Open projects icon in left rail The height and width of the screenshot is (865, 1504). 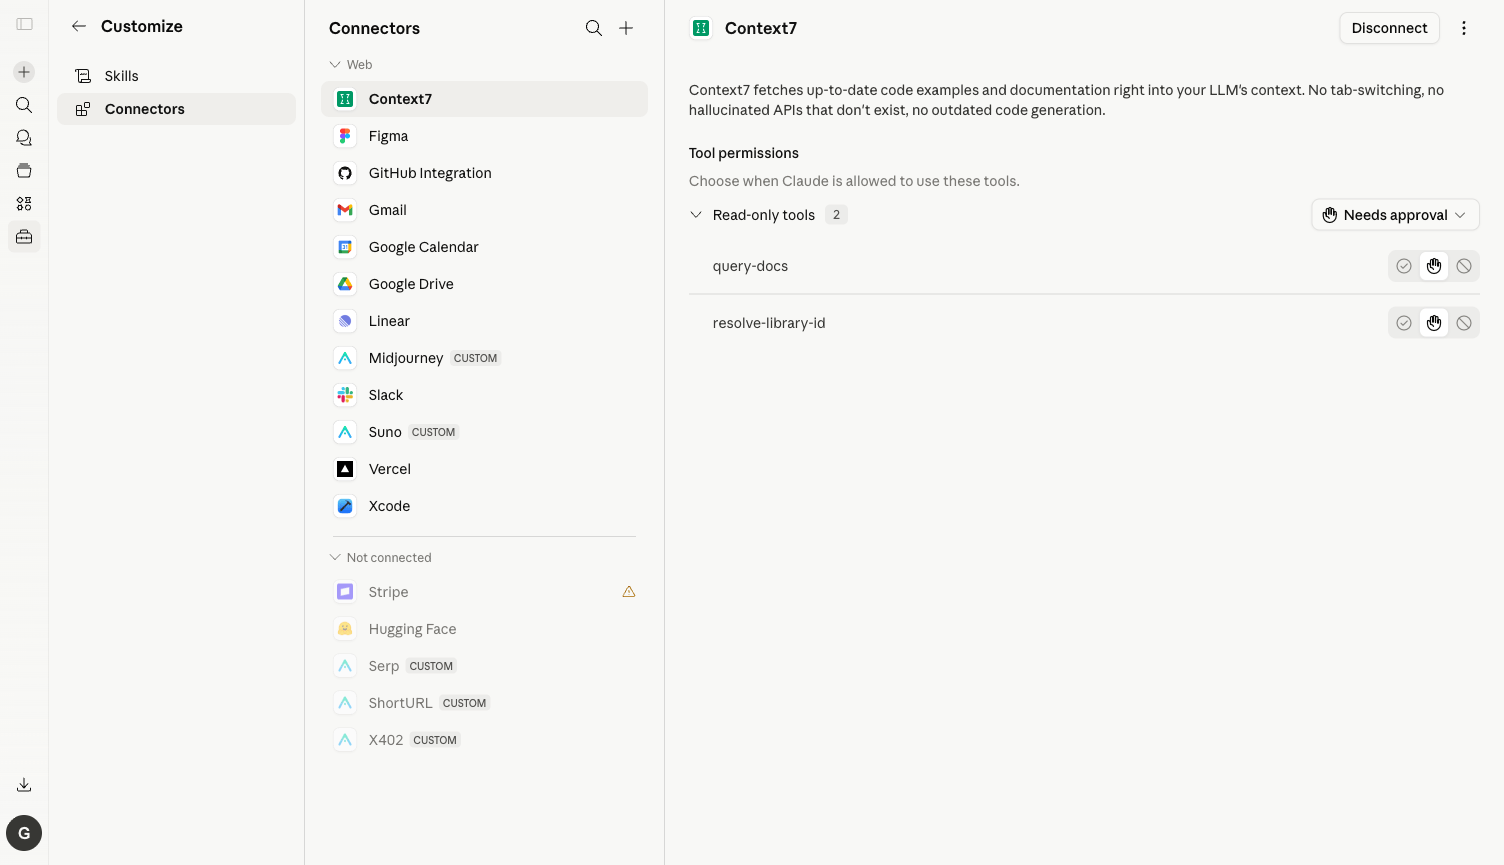click(24, 171)
